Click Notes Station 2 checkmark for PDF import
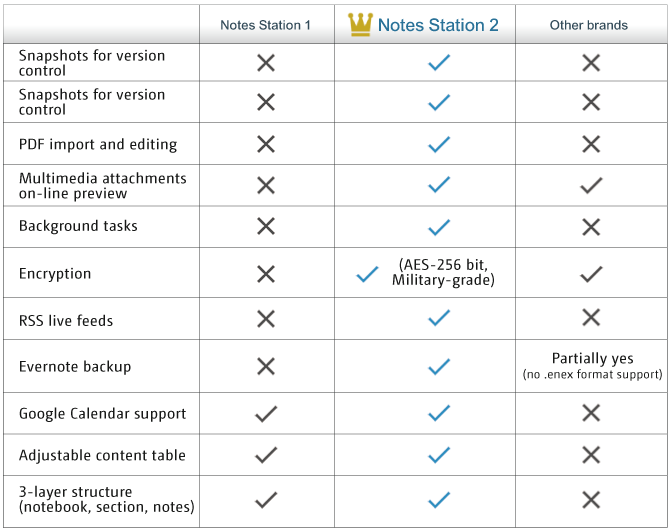Image resolution: width=670 pixels, height=530 pixels. pyautogui.click(x=438, y=144)
